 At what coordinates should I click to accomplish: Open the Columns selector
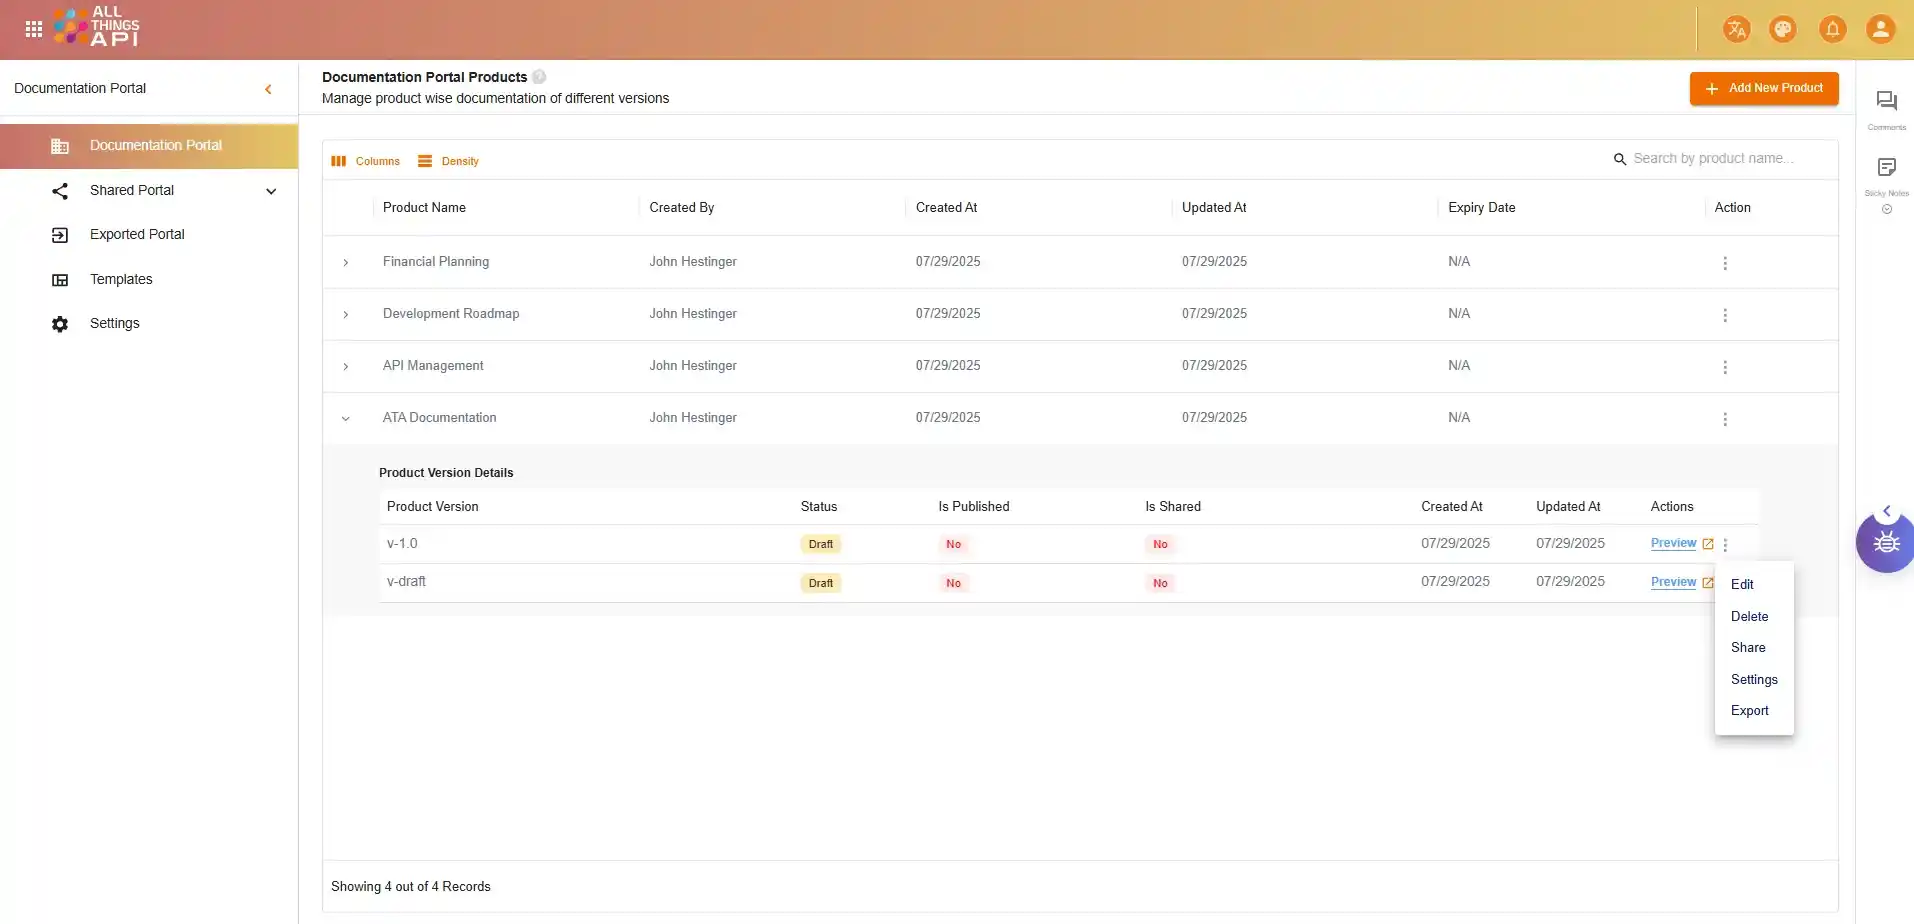[366, 161]
